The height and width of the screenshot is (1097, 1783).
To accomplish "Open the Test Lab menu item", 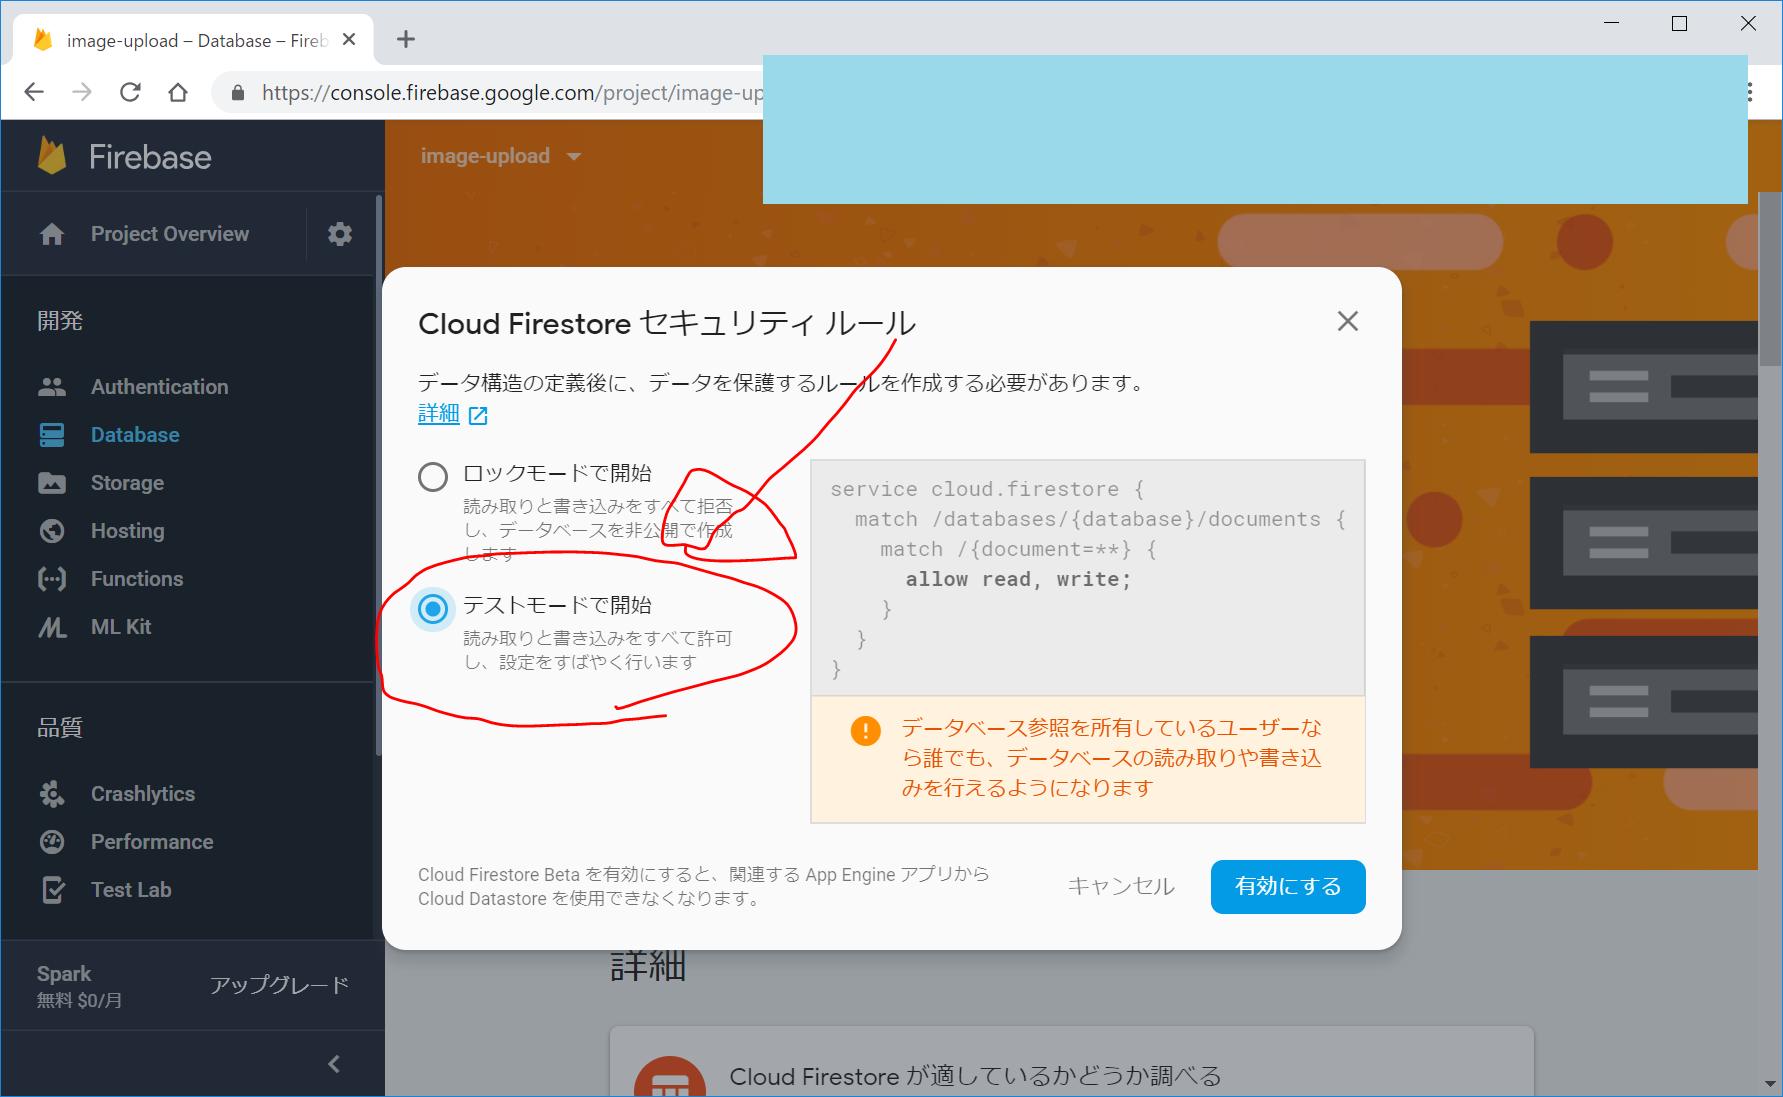I will 131,890.
